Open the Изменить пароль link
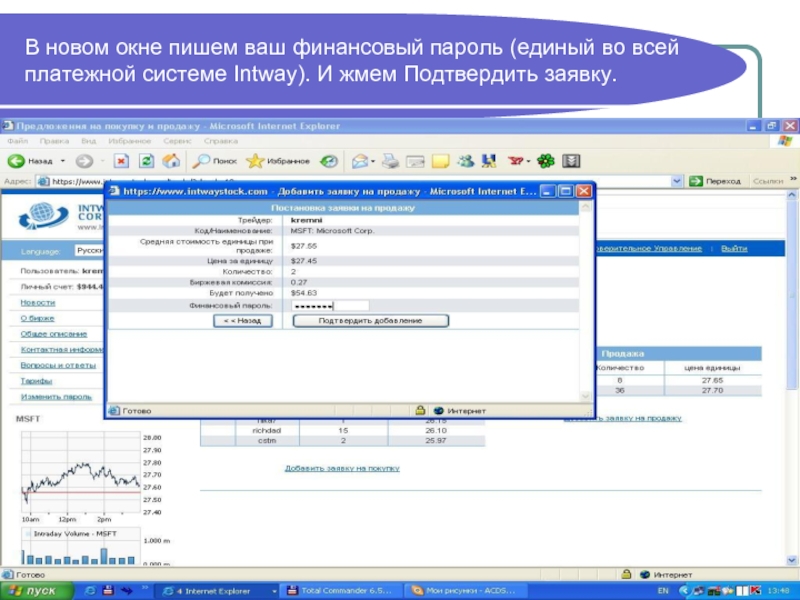This screenshot has width=800, height=600. pyautogui.click(x=56, y=396)
